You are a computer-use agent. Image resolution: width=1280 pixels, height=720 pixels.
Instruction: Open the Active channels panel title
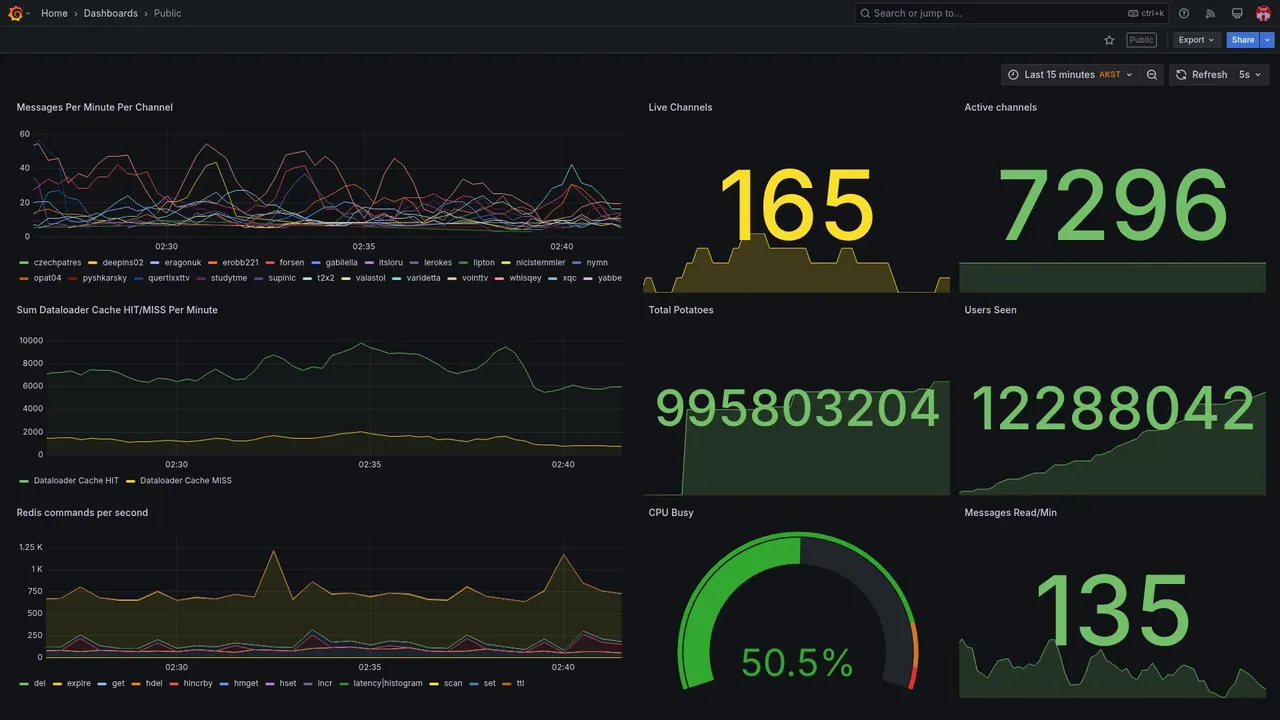tap(1001, 107)
